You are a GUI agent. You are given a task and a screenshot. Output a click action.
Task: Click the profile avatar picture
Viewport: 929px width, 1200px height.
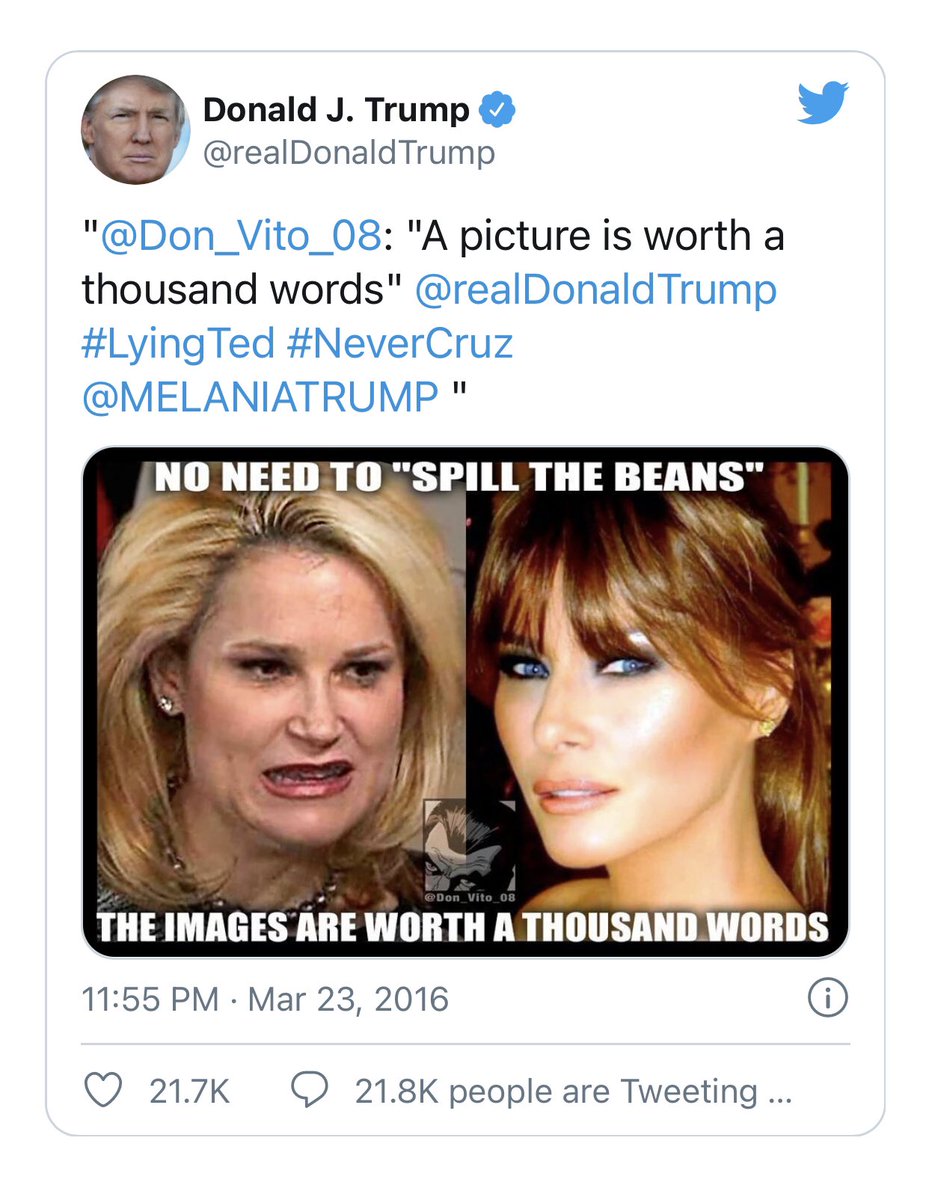point(135,129)
